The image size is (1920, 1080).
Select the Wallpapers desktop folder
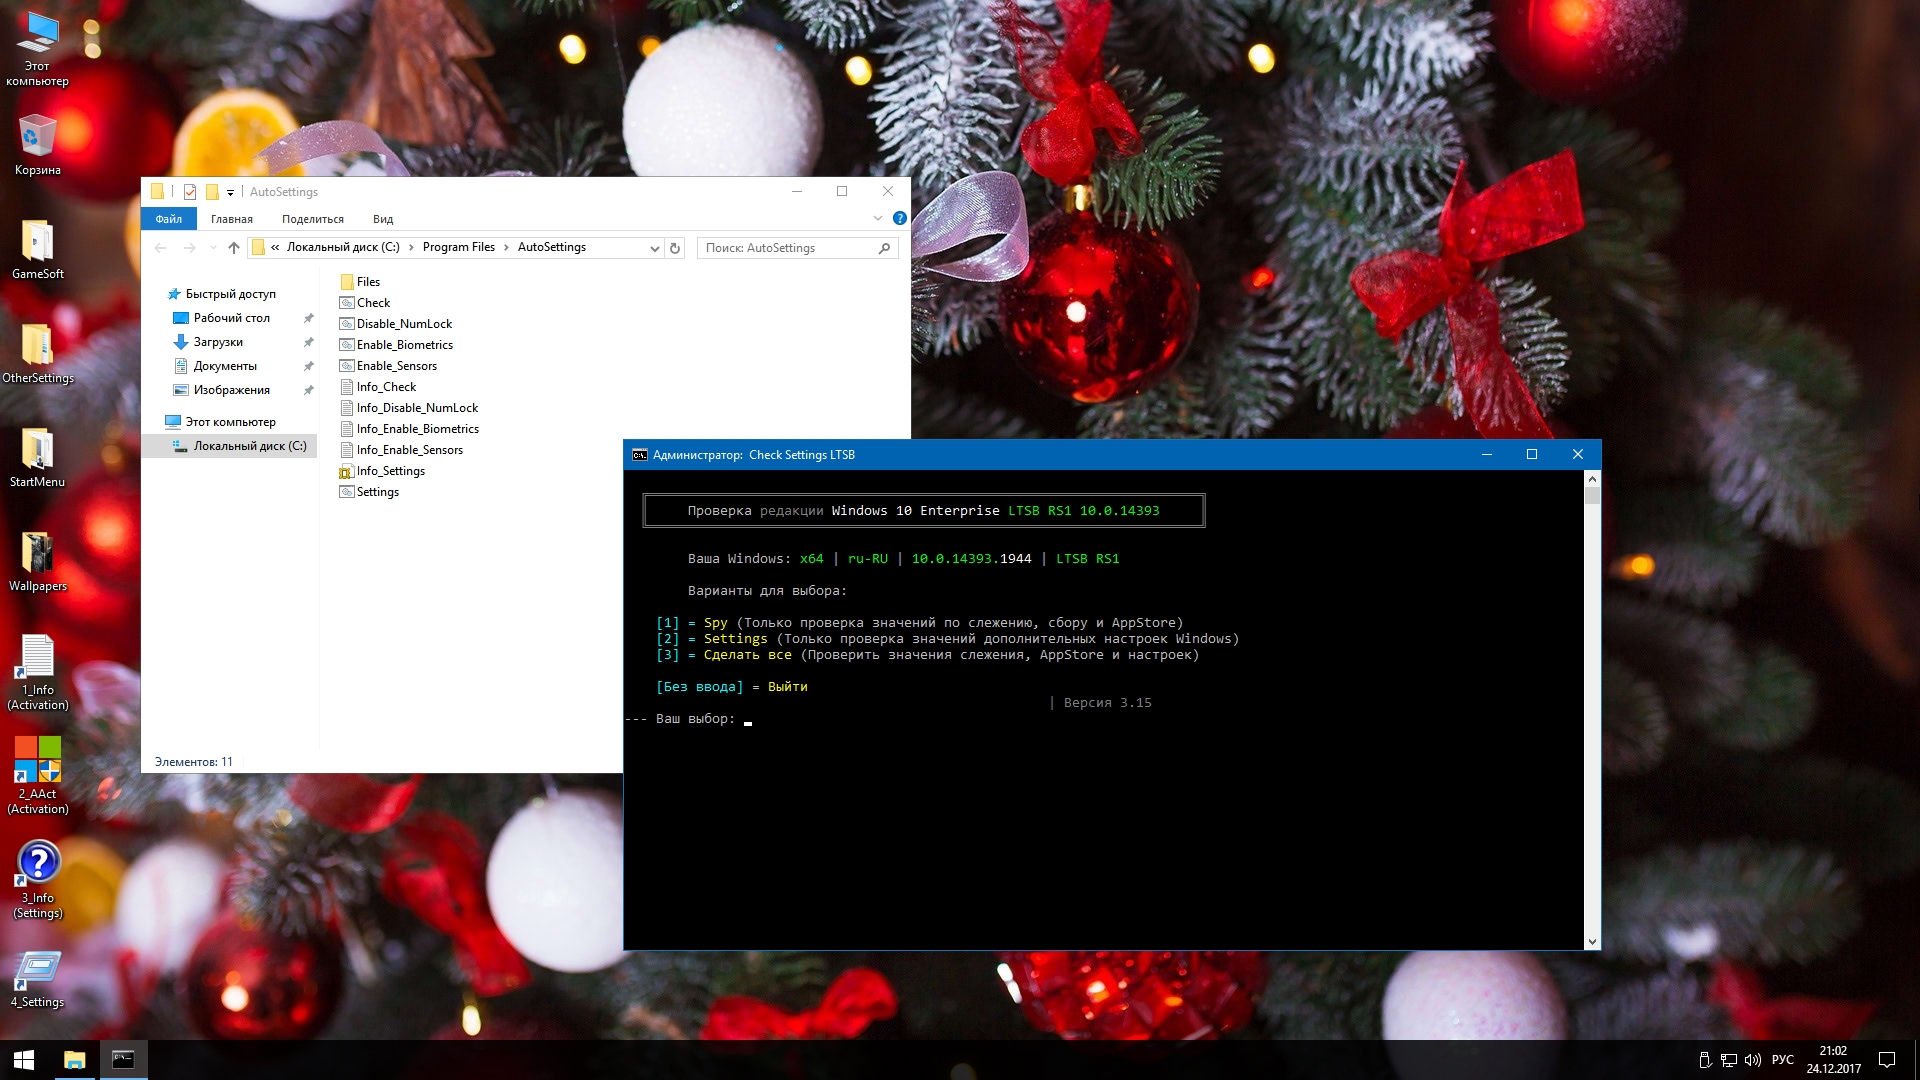pyautogui.click(x=37, y=562)
